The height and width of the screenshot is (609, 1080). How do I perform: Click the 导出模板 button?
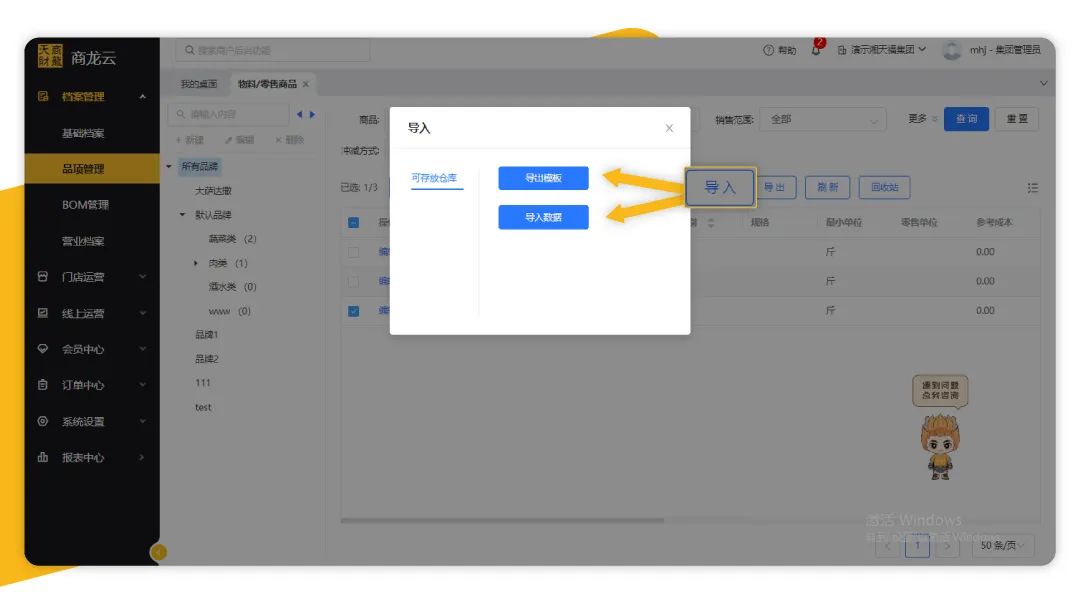coord(543,178)
